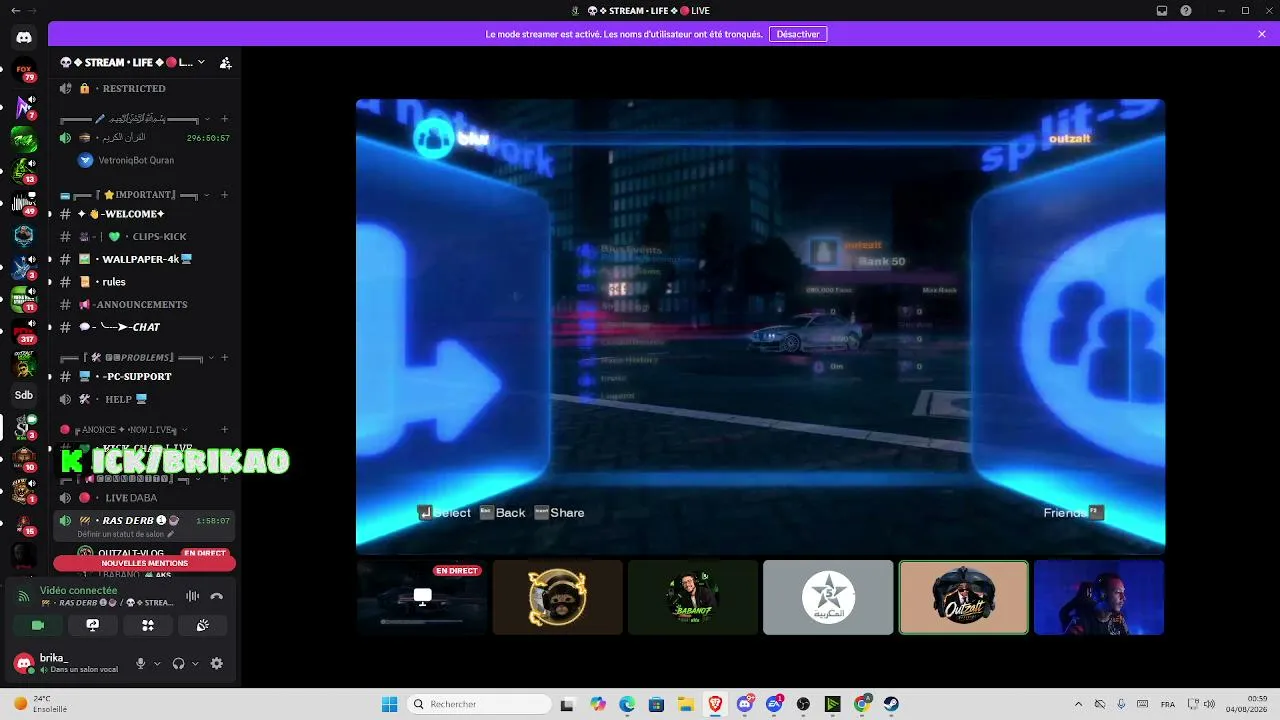
Task: Toggle noise suppression waveform icon
Action: 192,596
